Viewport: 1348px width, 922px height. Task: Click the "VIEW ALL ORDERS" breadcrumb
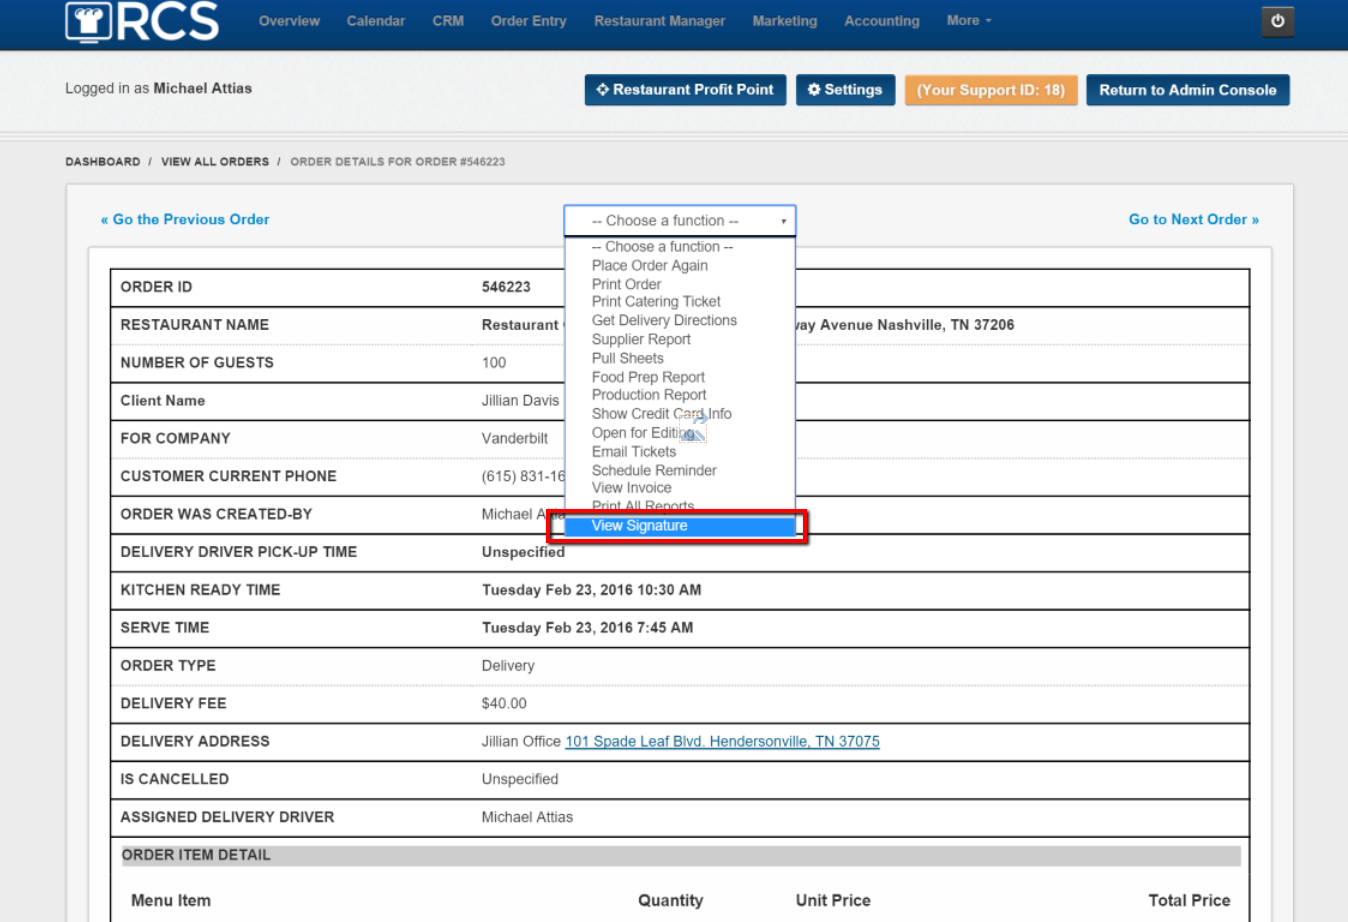point(215,161)
